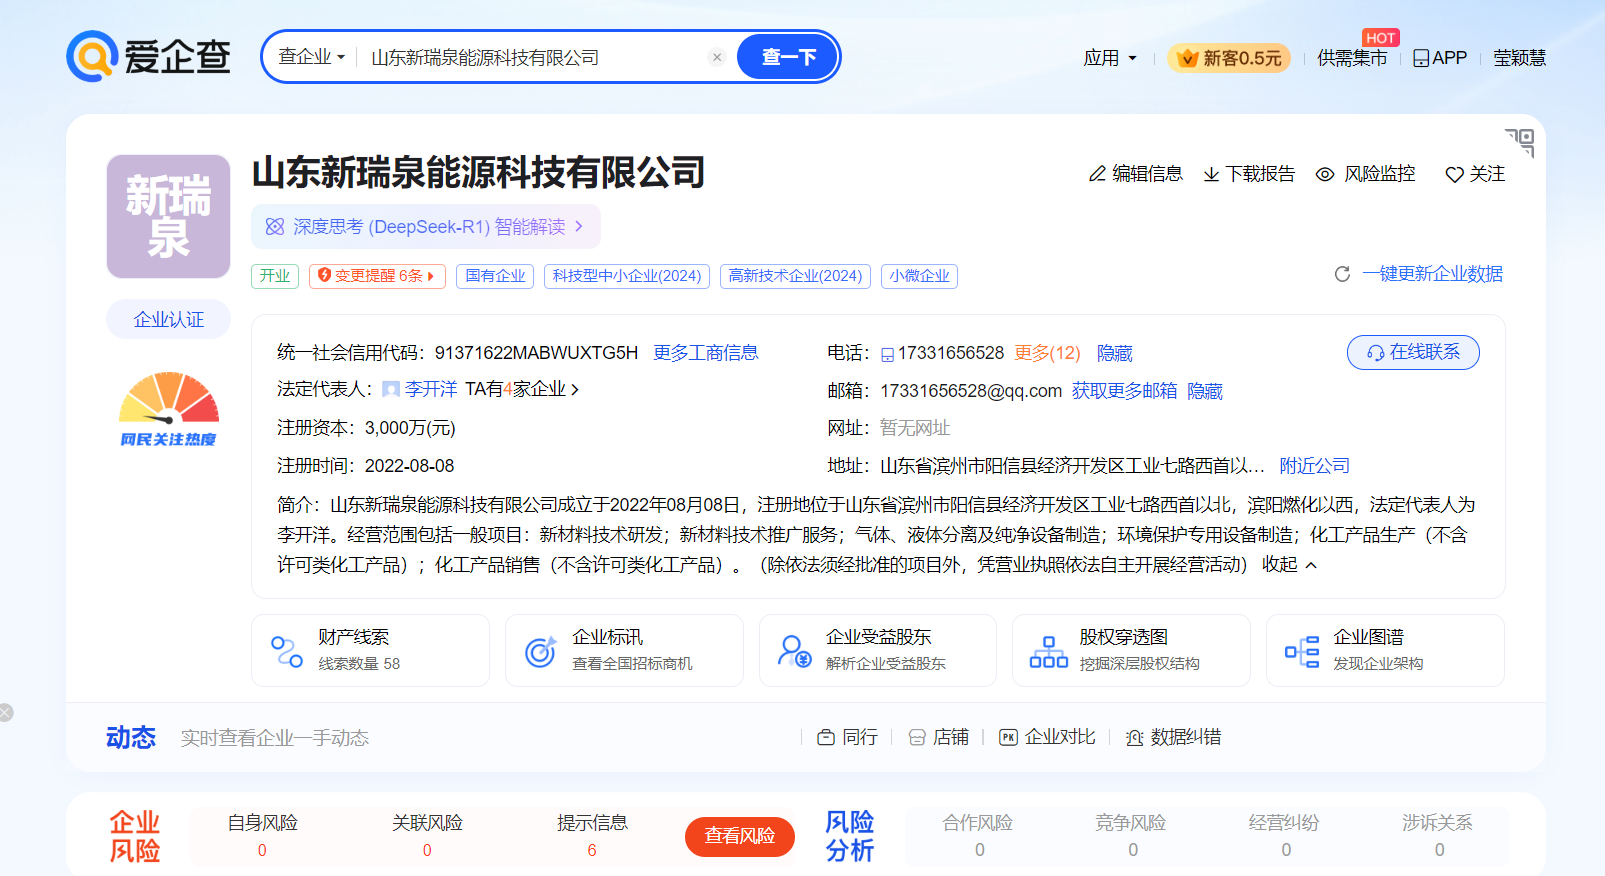Open legal representative 李开洋 link
The width and height of the screenshot is (1605, 876).
pyautogui.click(x=431, y=389)
